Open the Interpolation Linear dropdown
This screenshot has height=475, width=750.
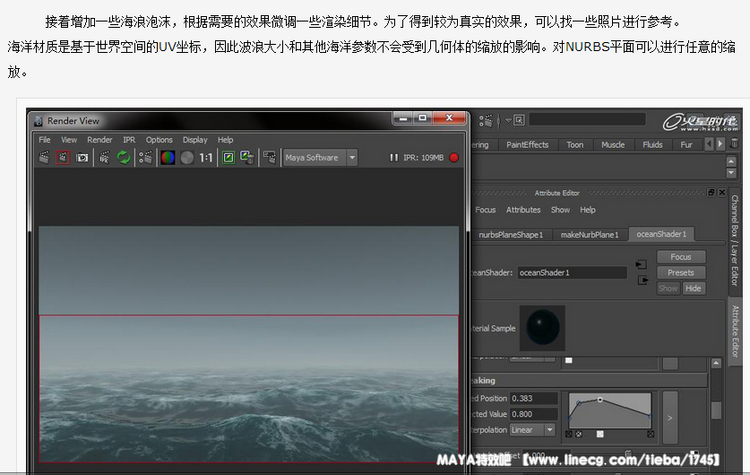(532, 430)
